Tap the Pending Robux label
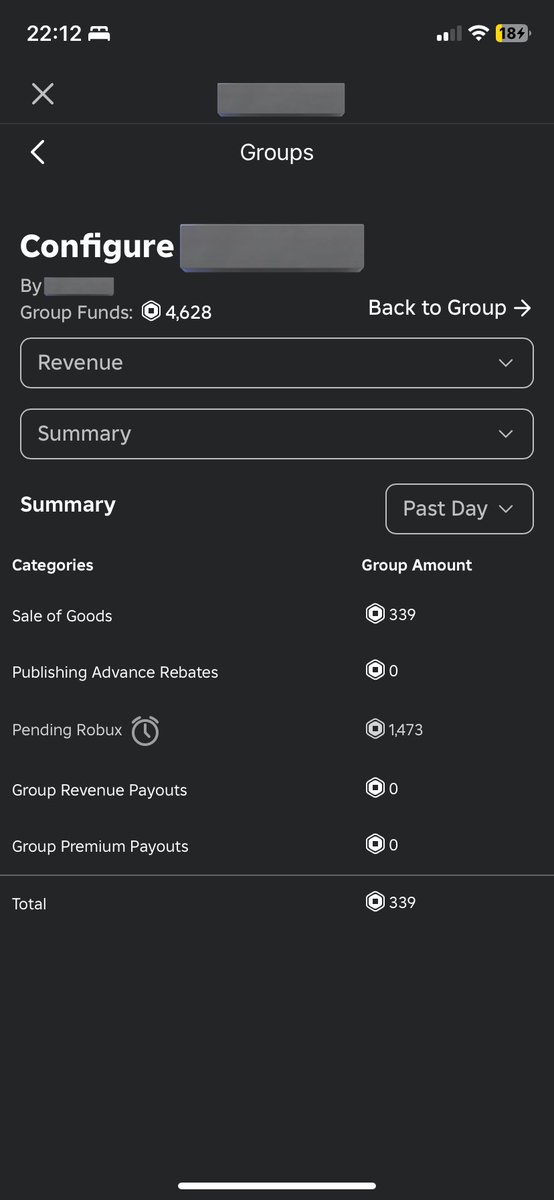The height and width of the screenshot is (1200, 554). pos(67,730)
